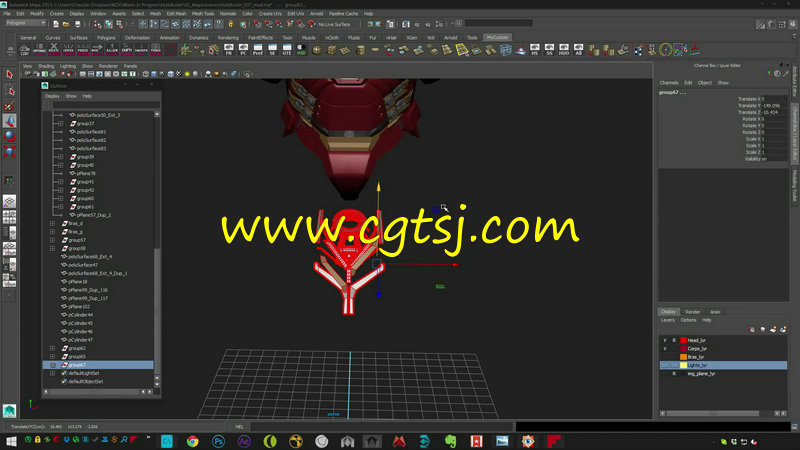Expand group57 in the Outliner

[x=53, y=240]
